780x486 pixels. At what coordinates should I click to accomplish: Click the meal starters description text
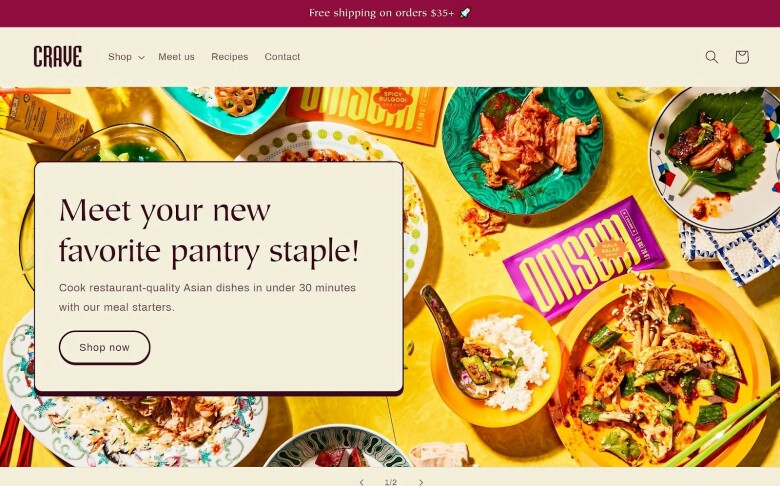click(x=207, y=297)
